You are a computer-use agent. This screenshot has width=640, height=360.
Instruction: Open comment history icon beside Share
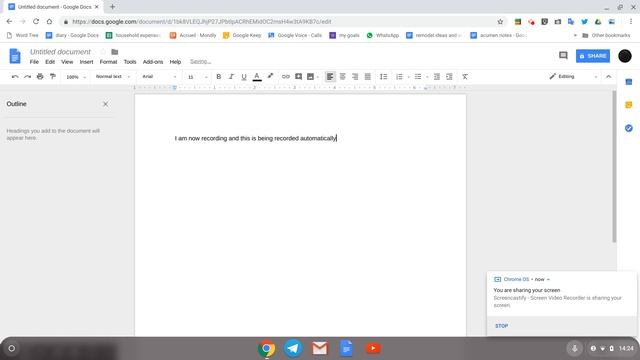pyautogui.click(x=563, y=56)
